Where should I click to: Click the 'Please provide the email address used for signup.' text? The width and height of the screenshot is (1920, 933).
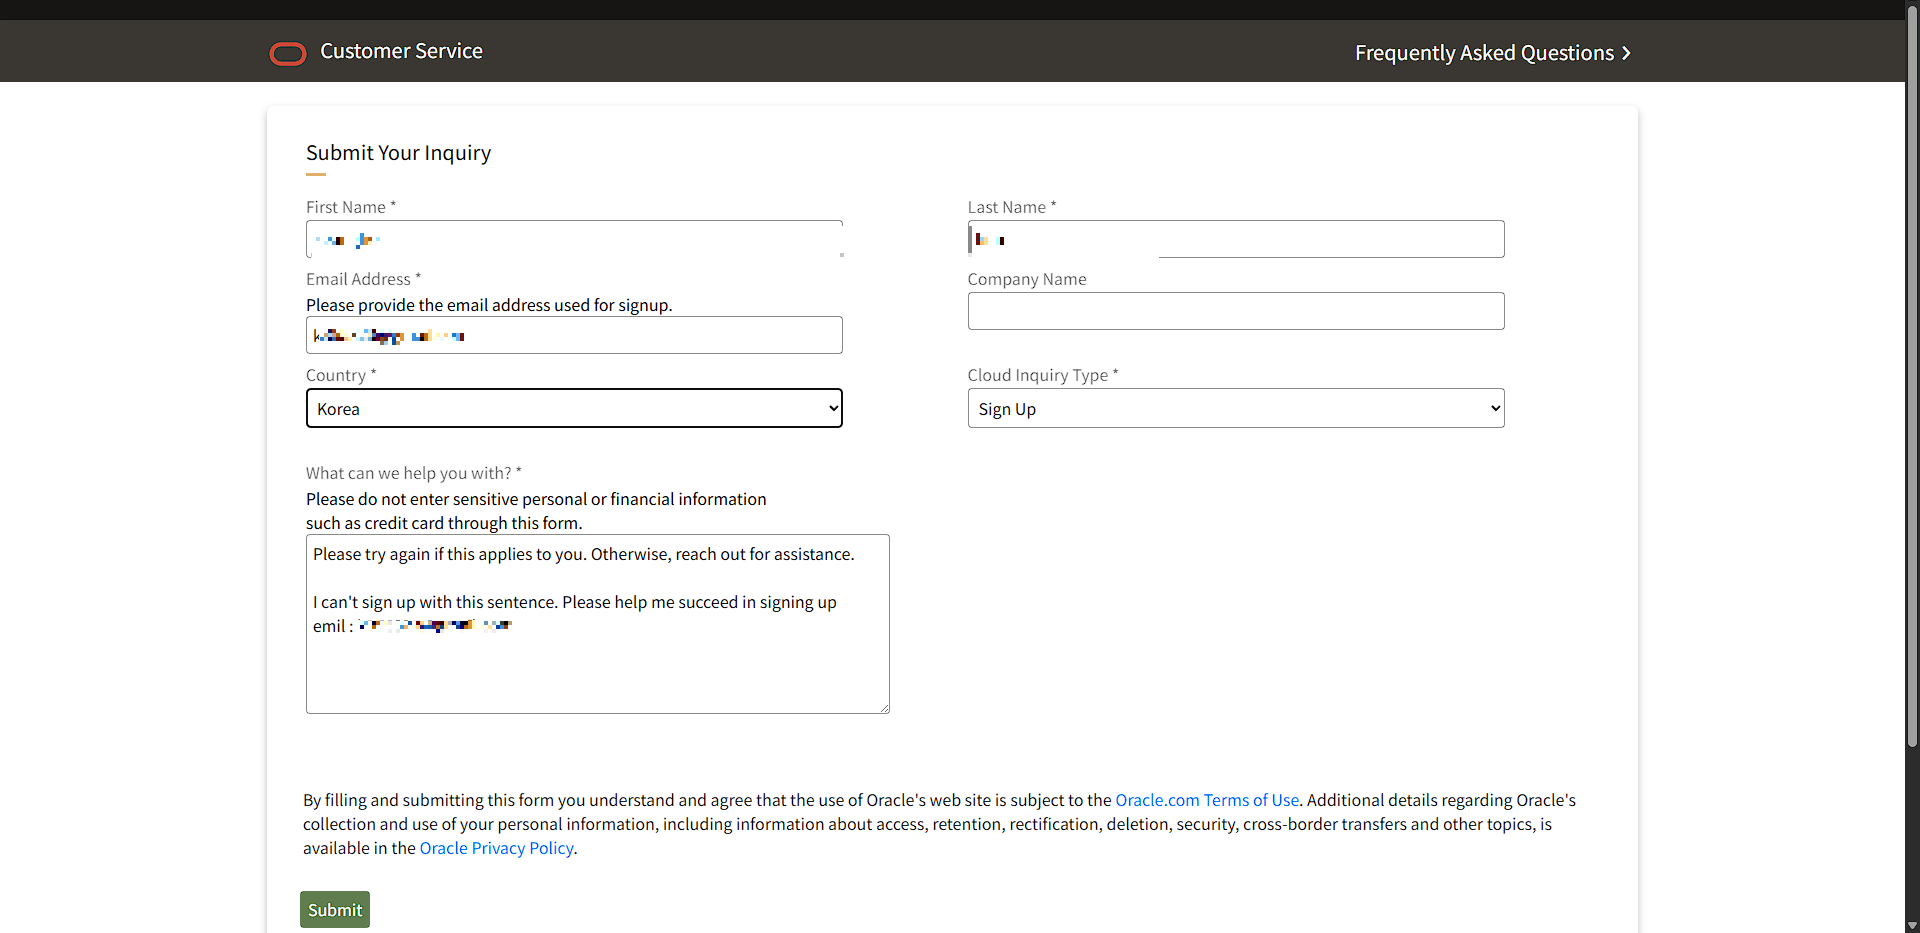[489, 305]
